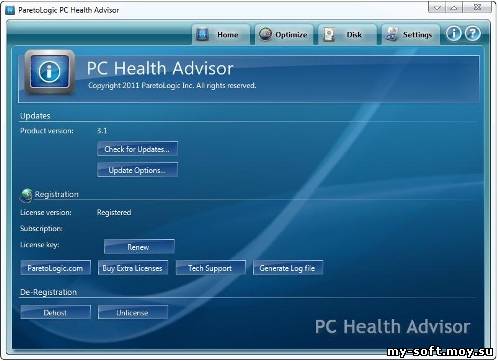Open the round info icon at top right

click(x=454, y=33)
